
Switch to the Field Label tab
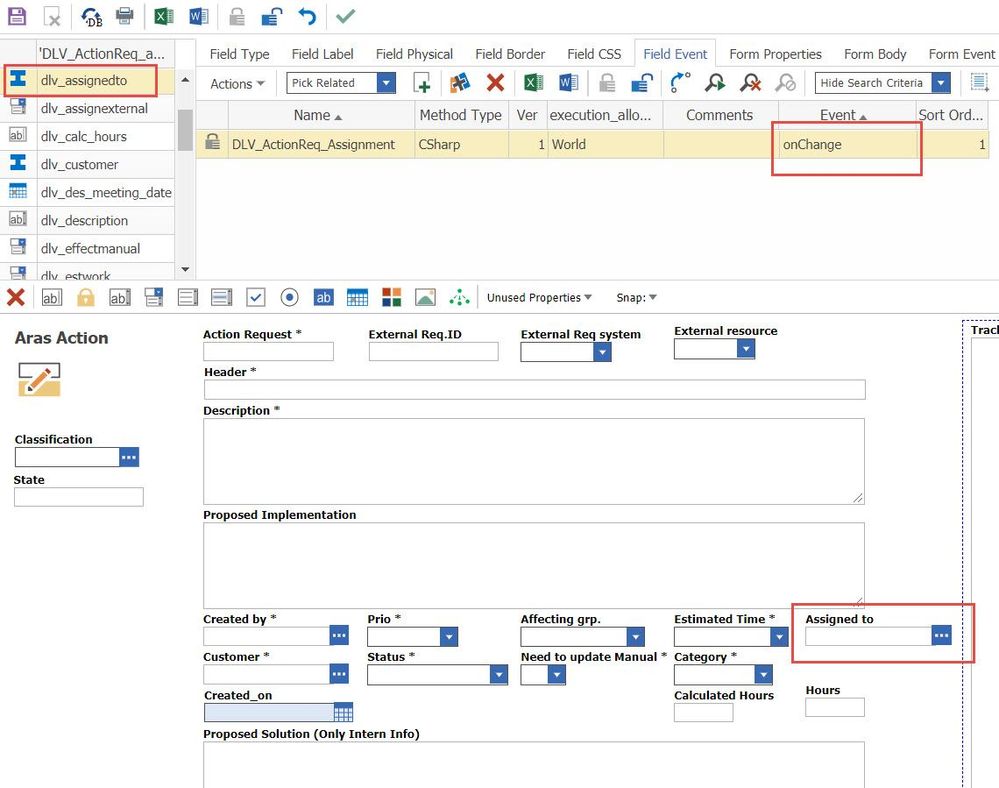click(322, 54)
